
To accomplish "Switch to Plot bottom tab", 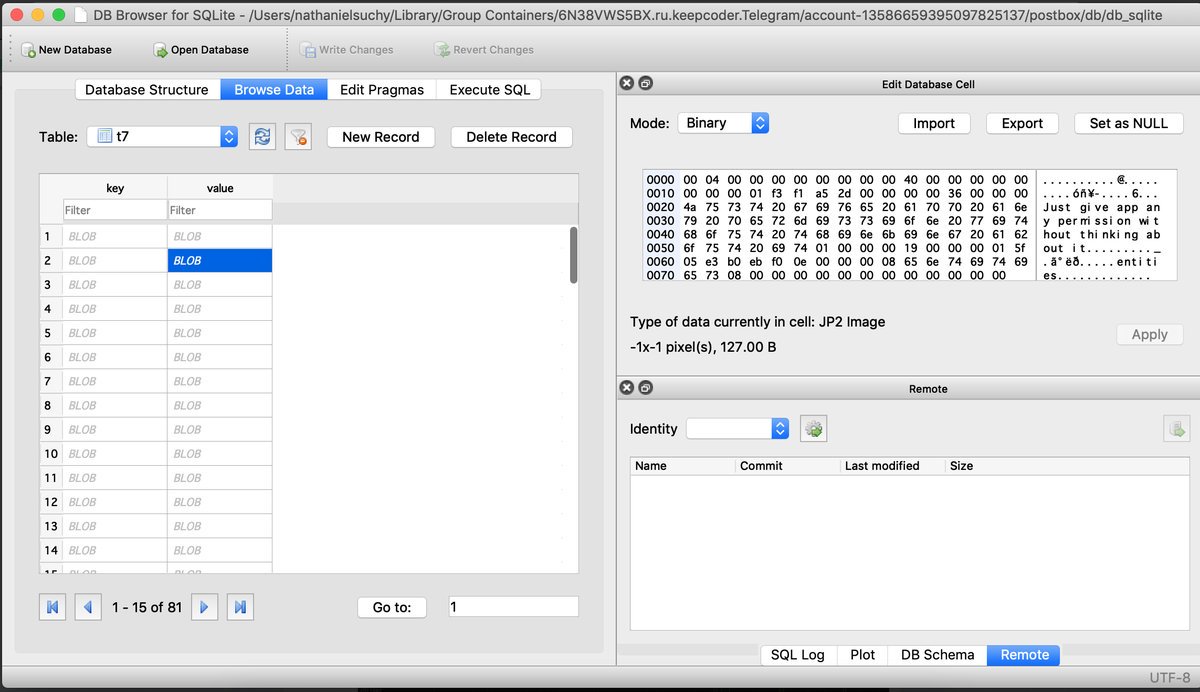I will [x=863, y=655].
